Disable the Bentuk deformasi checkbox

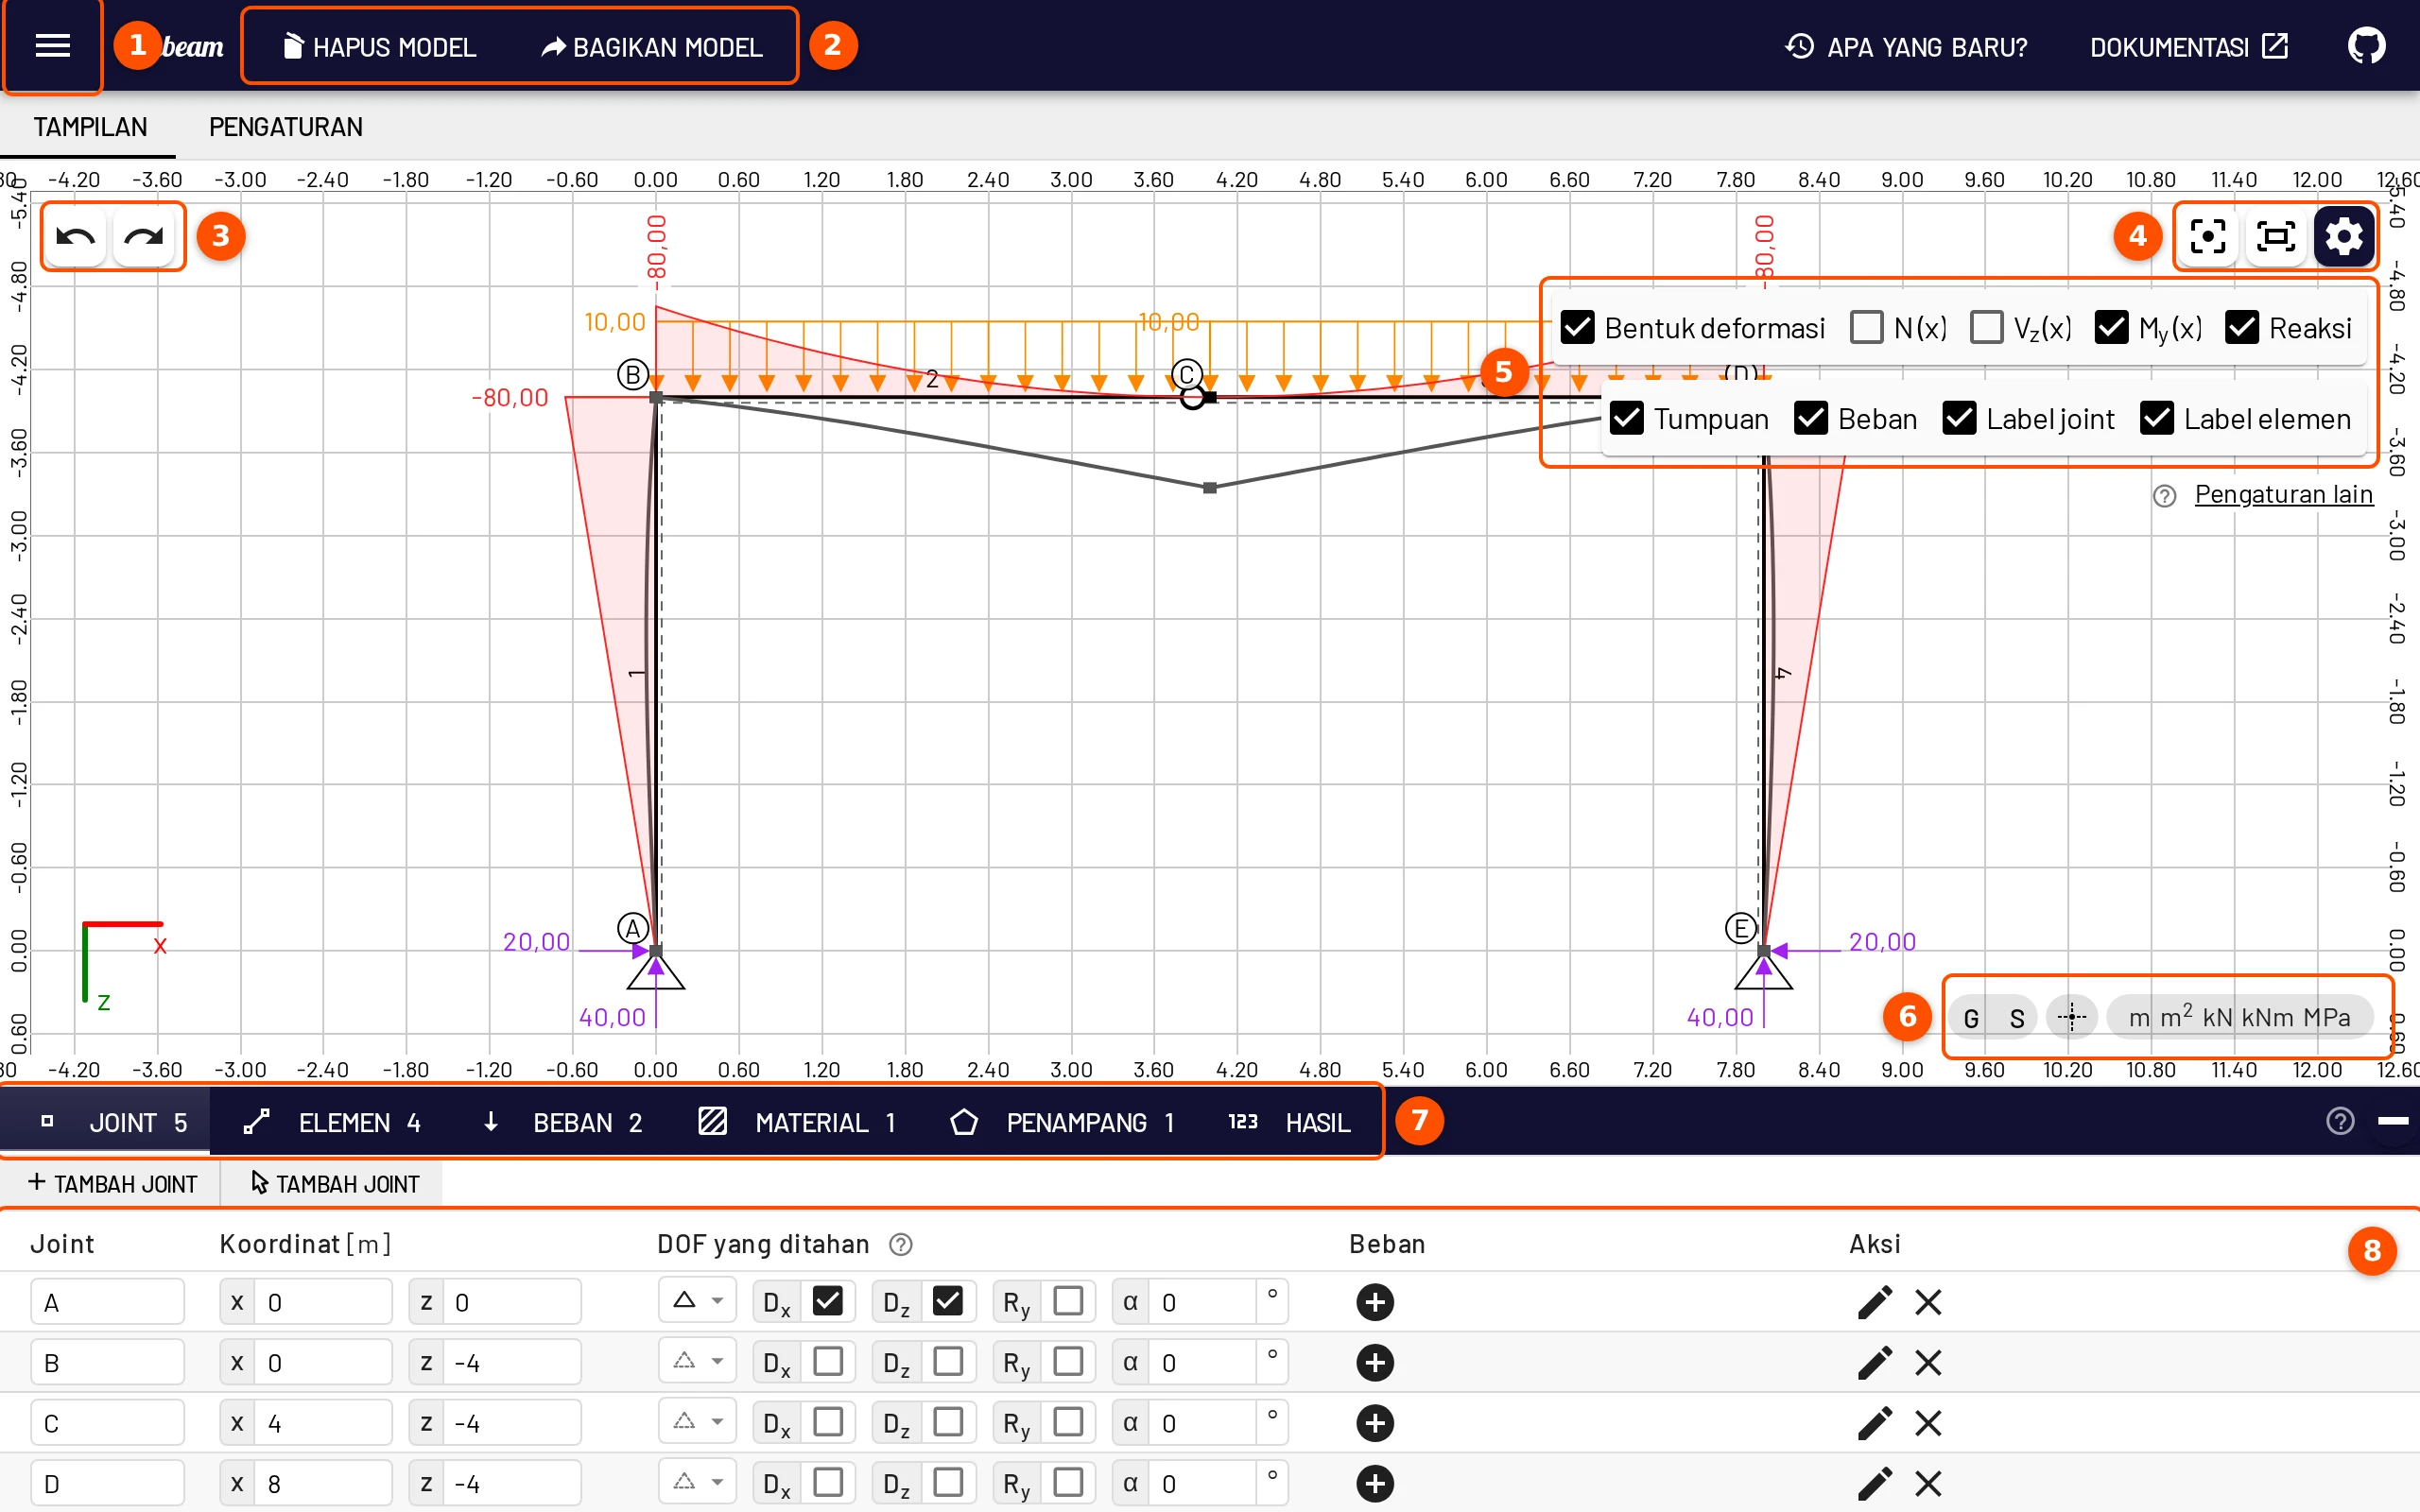pos(1577,327)
